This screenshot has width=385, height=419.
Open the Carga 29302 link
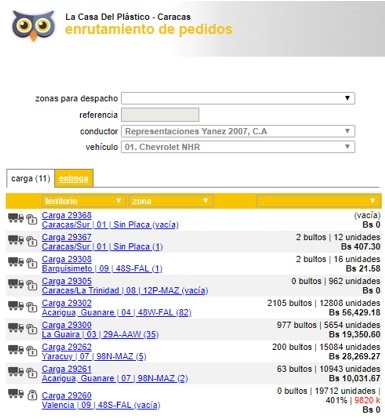point(67,303)
